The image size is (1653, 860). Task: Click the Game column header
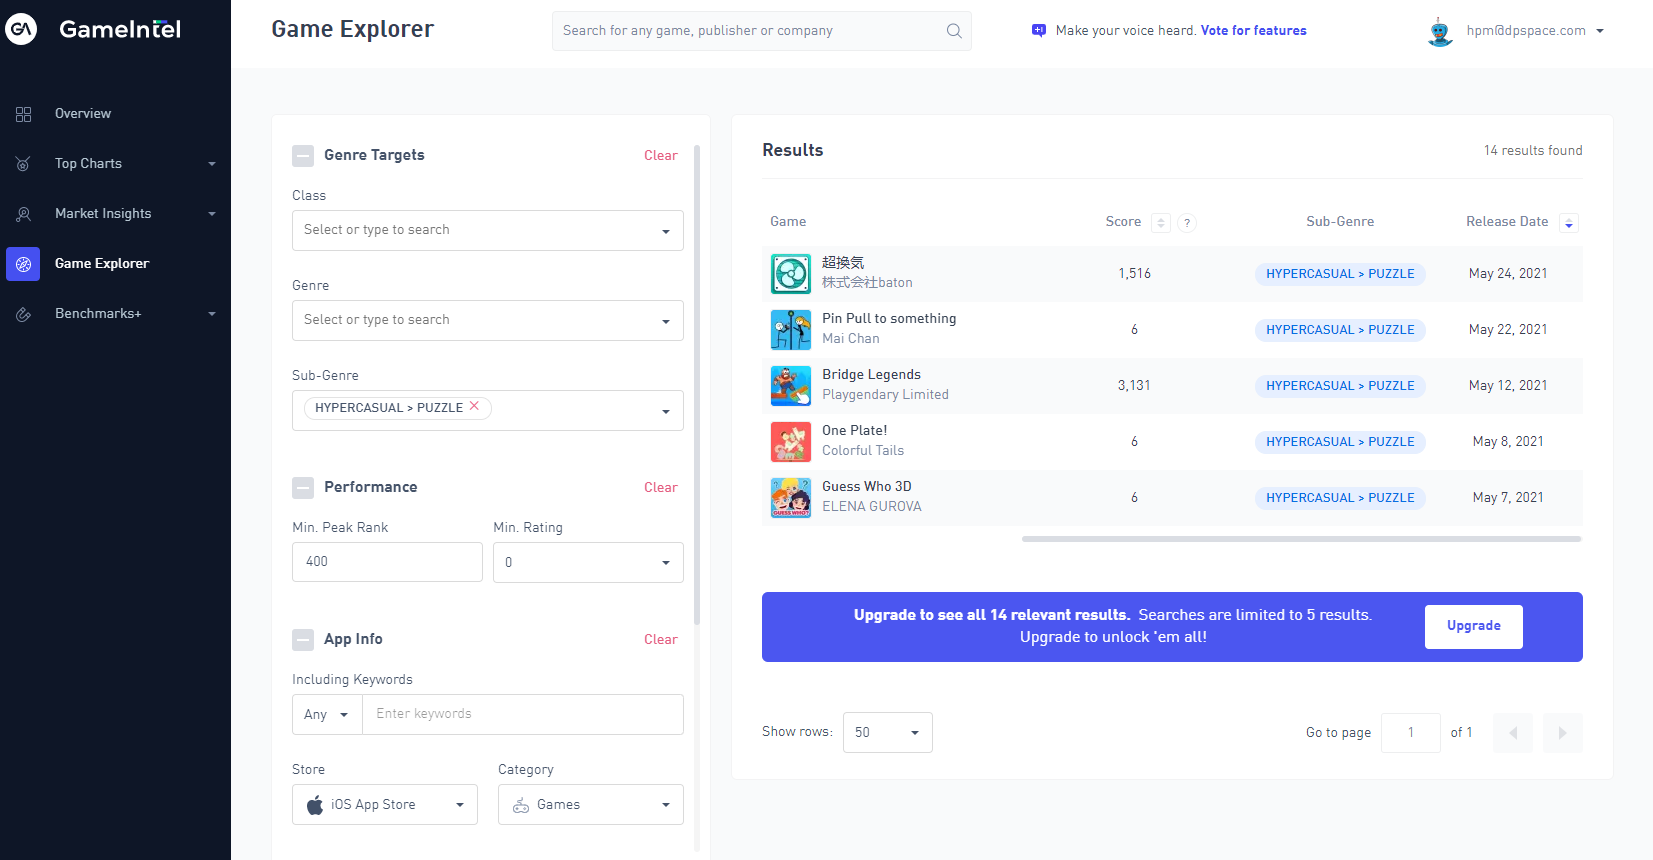point(788,222)
